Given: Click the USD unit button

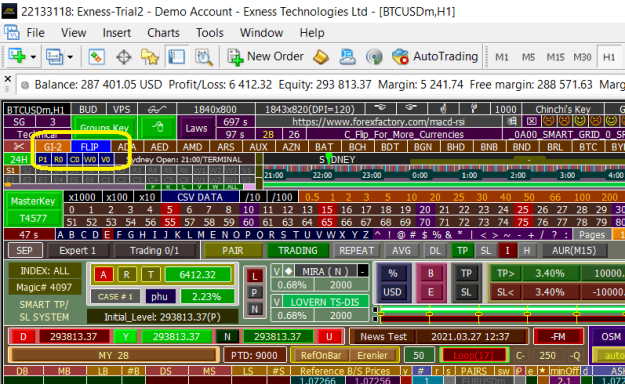Looking at the screenshot, I should [x=392, y=292].
